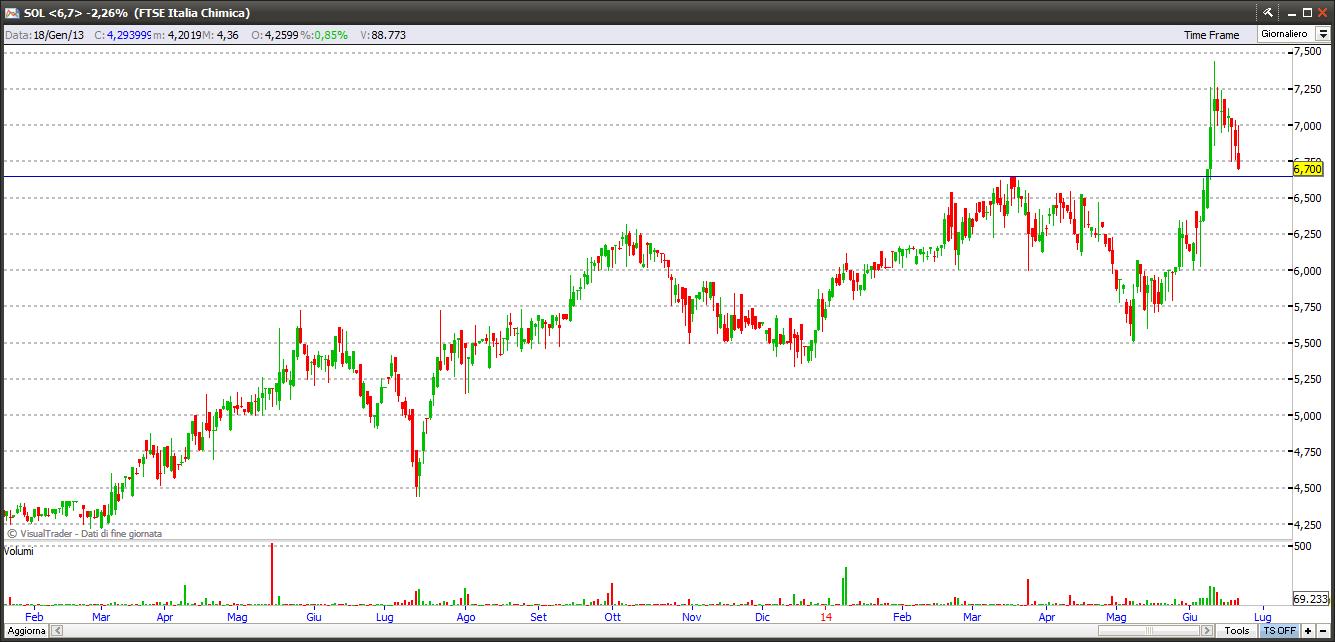Viewport: 1335px width, 642px height.
Task: Click the scrollbar right arrow
Action: [1207, 631]
